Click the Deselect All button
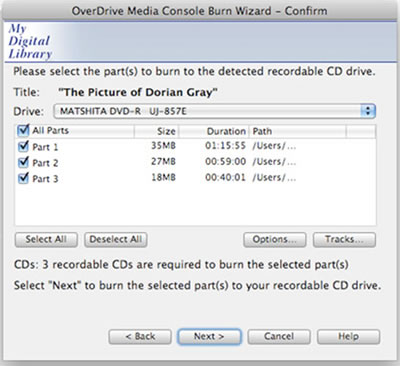The height and width of the screenshot is (366, 400). click(116, 239)
